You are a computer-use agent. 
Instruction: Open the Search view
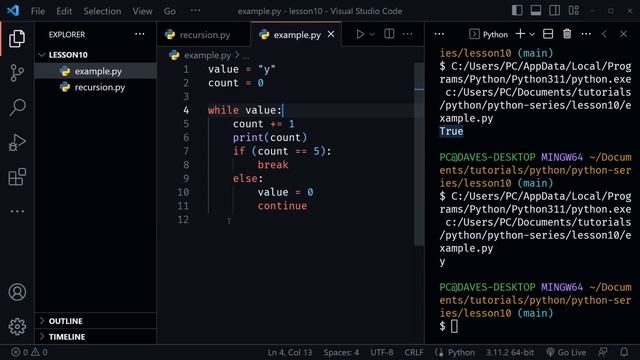click(x=17, y=108)
